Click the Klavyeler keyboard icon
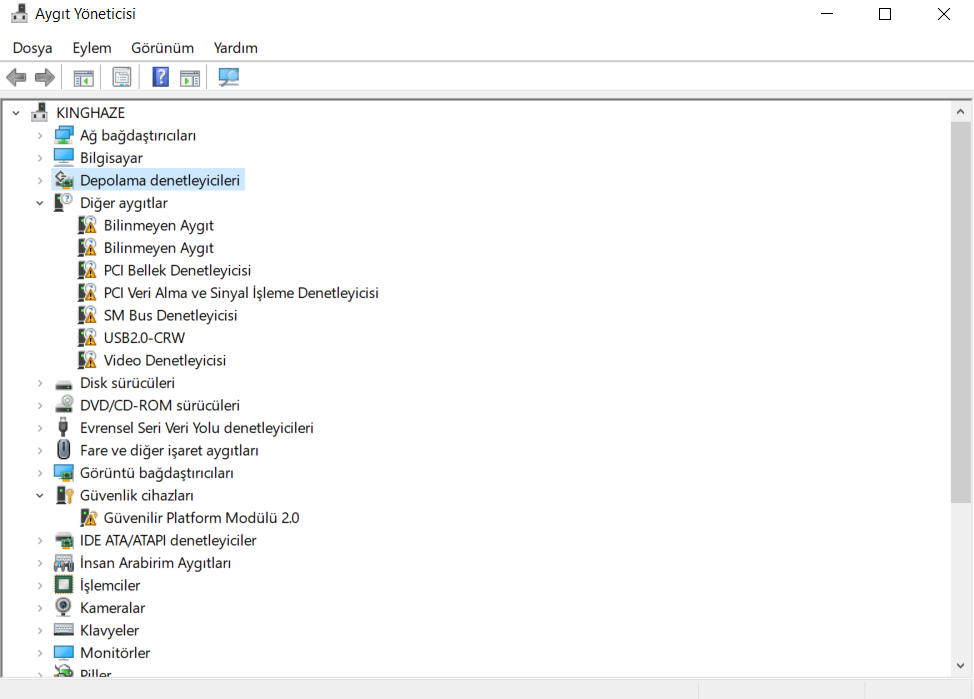974x699 pixels. point(63,629)
